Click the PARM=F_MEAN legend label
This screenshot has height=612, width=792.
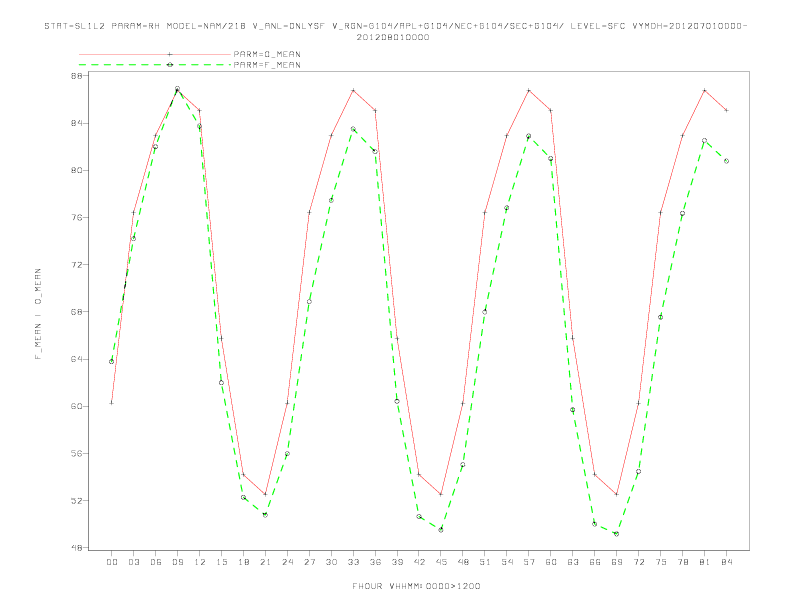pos(267,65)
